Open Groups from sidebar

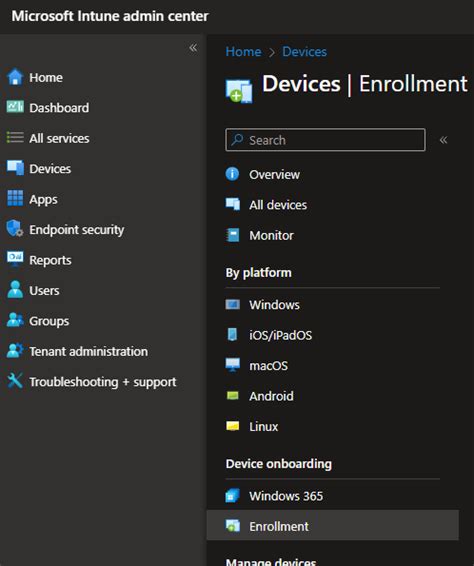(x=49, y=321)
